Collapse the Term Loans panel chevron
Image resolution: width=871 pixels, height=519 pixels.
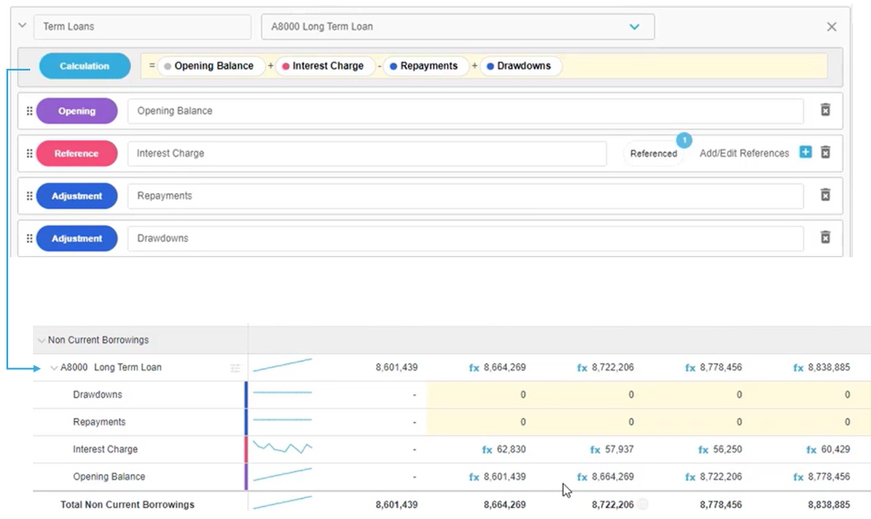pyautogui.click(x=22, y=25)
